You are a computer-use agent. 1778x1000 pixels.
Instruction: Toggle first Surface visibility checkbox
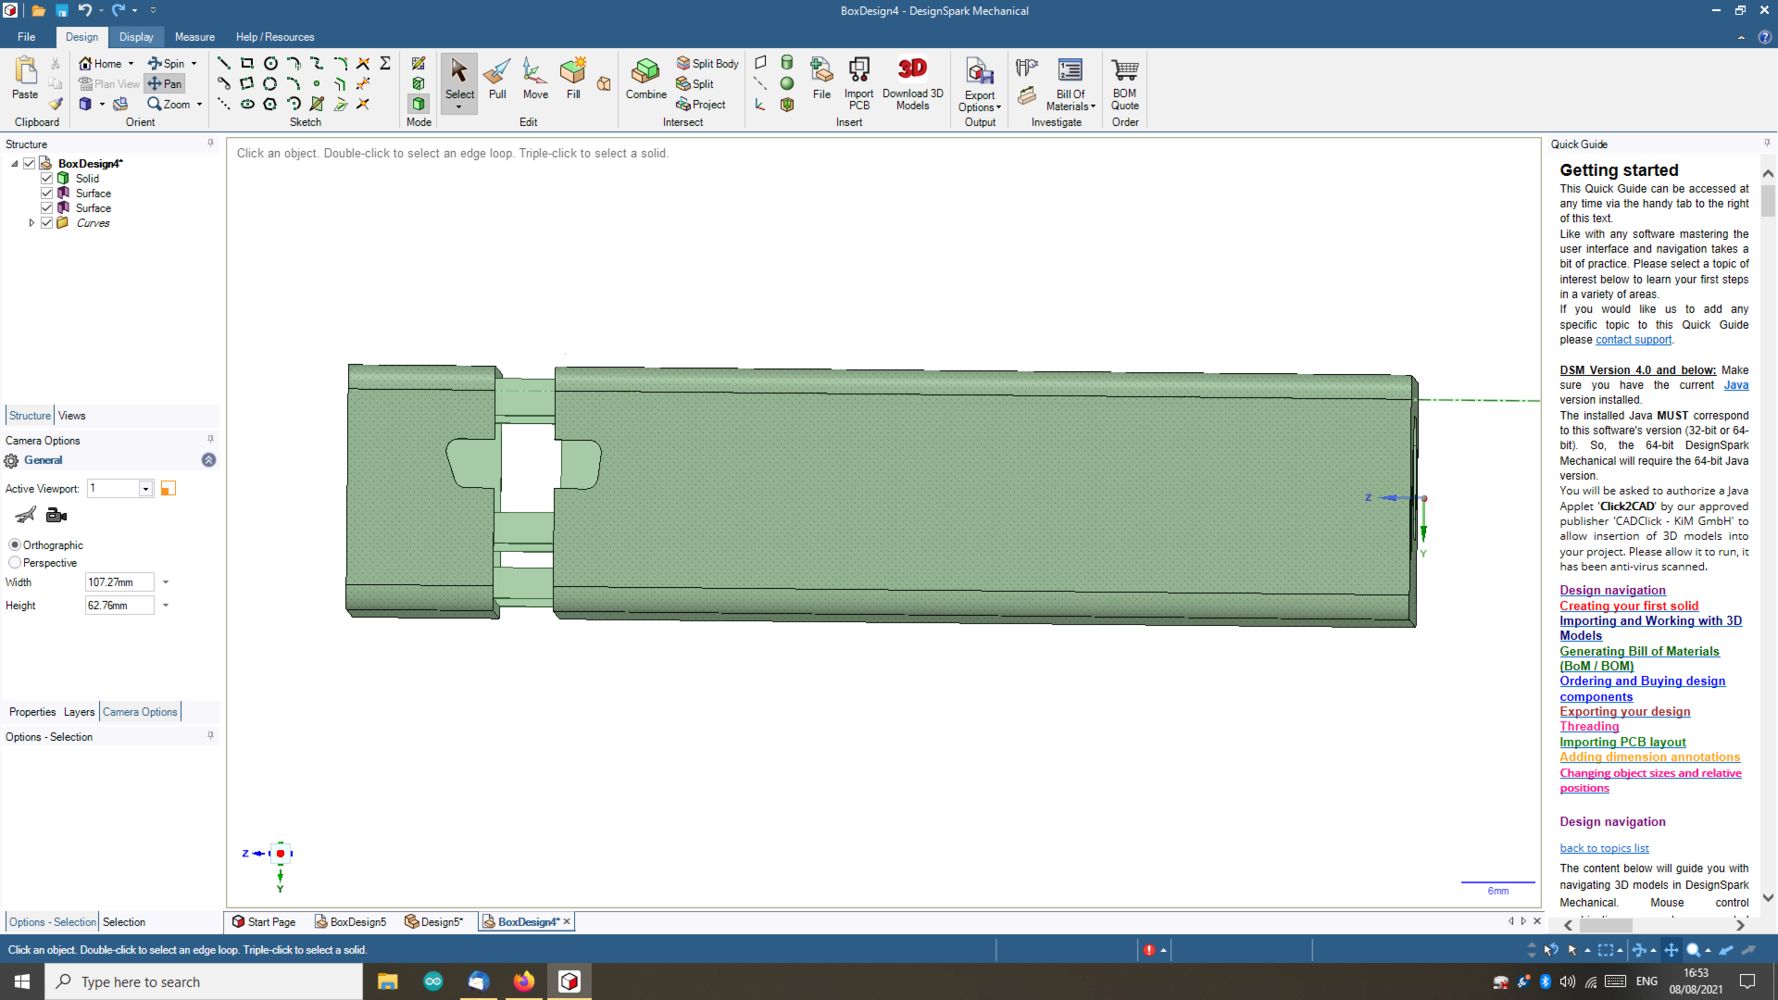(46, 193)
